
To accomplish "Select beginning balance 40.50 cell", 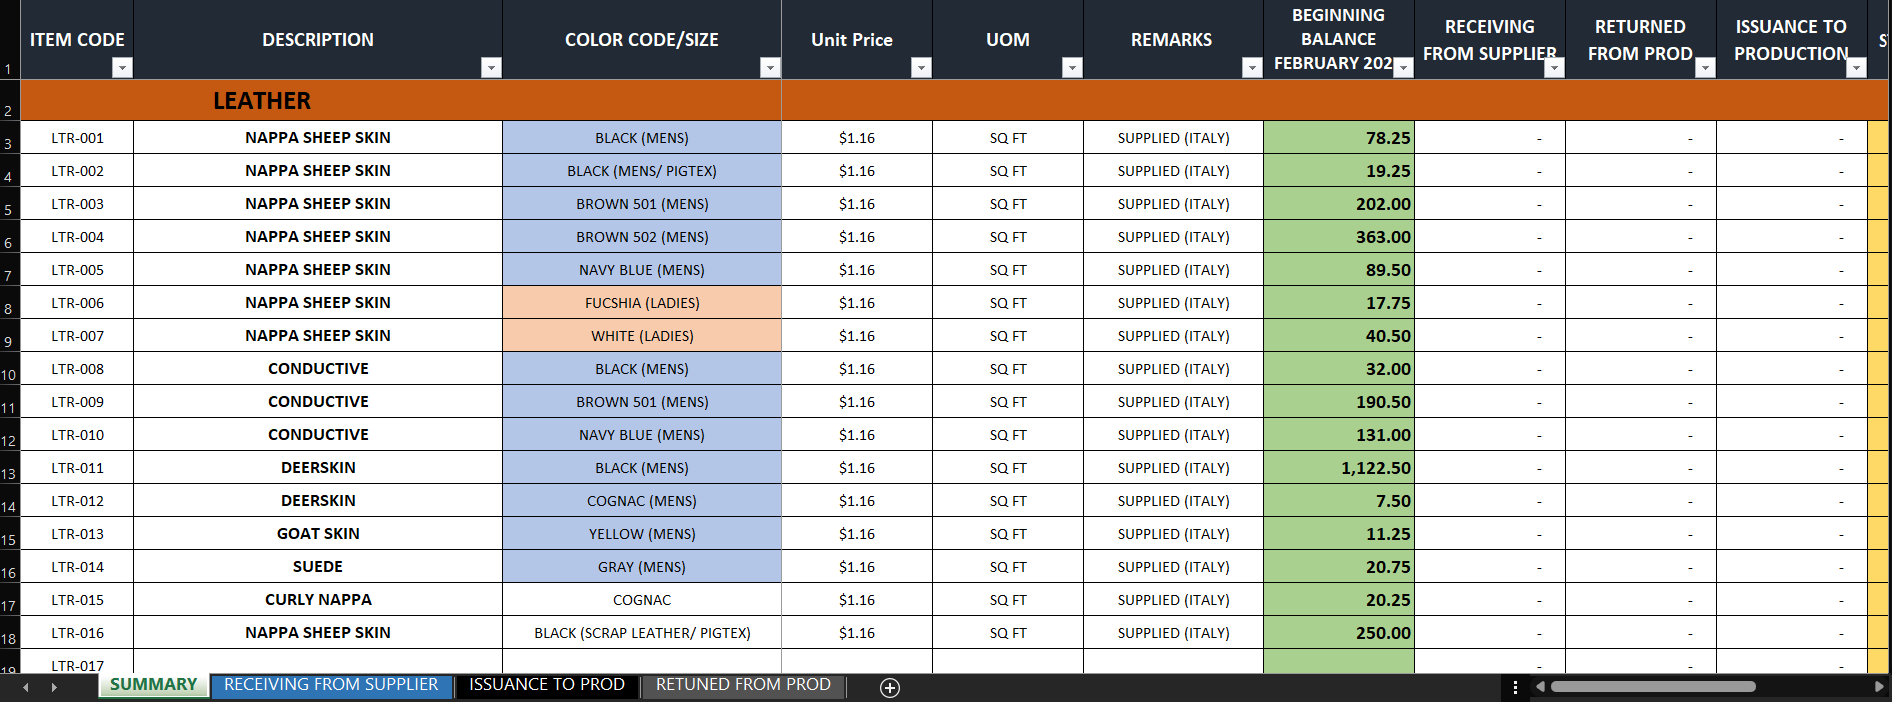I will [x=1339, y=336].
